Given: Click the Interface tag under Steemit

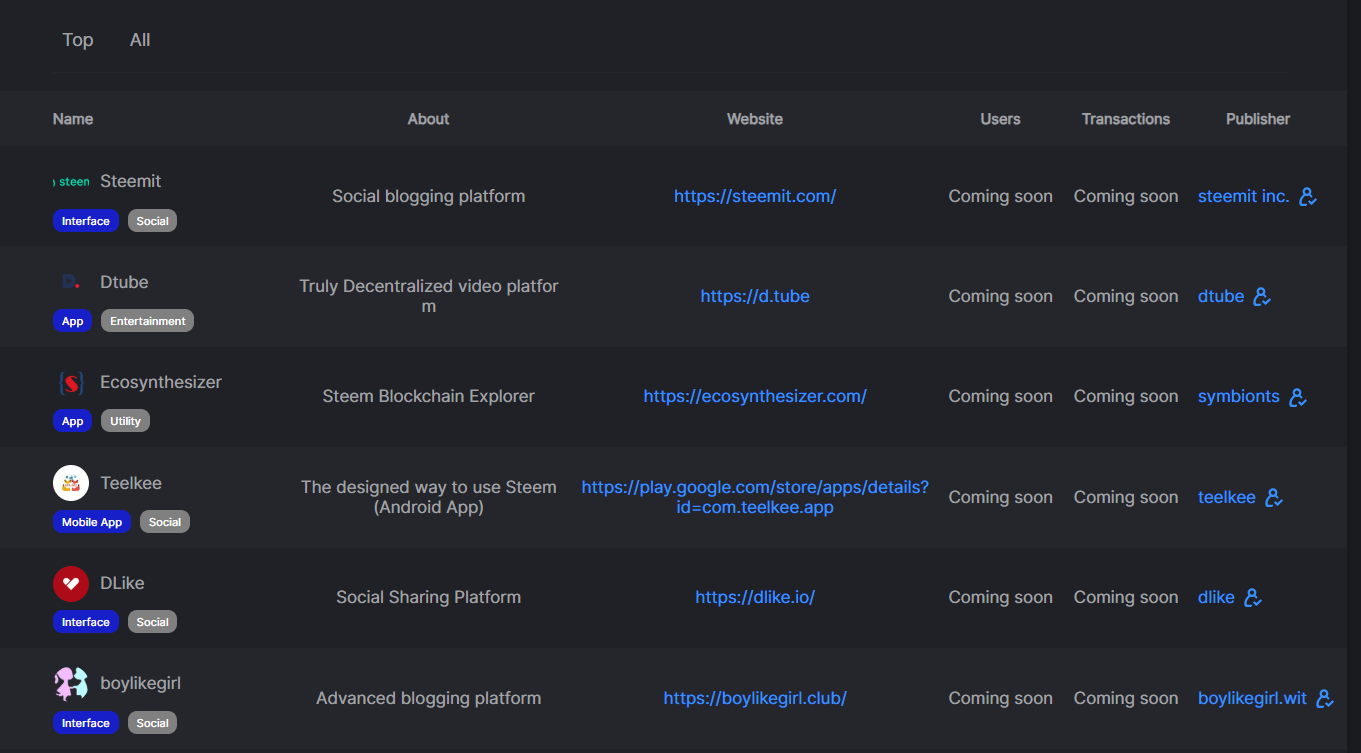Looking at the screenshot, I should [86, 221].
